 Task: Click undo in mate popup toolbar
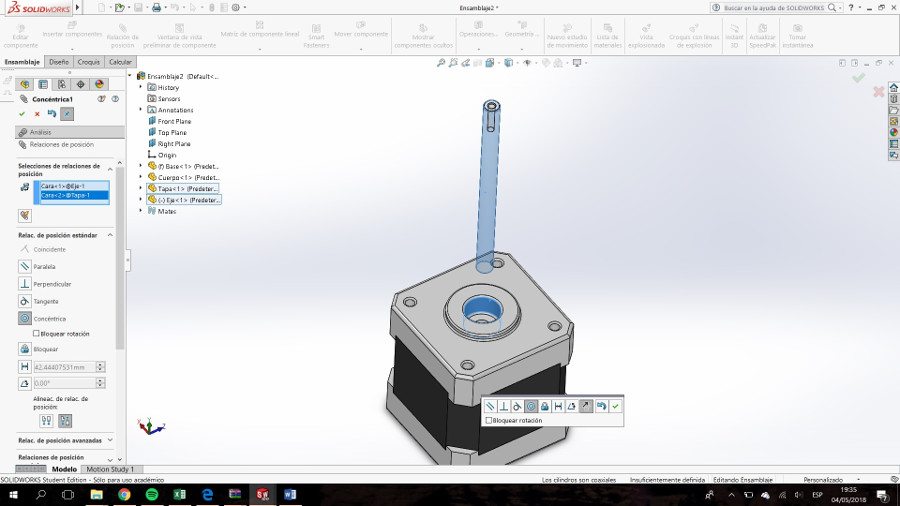[x=601, y=406]
